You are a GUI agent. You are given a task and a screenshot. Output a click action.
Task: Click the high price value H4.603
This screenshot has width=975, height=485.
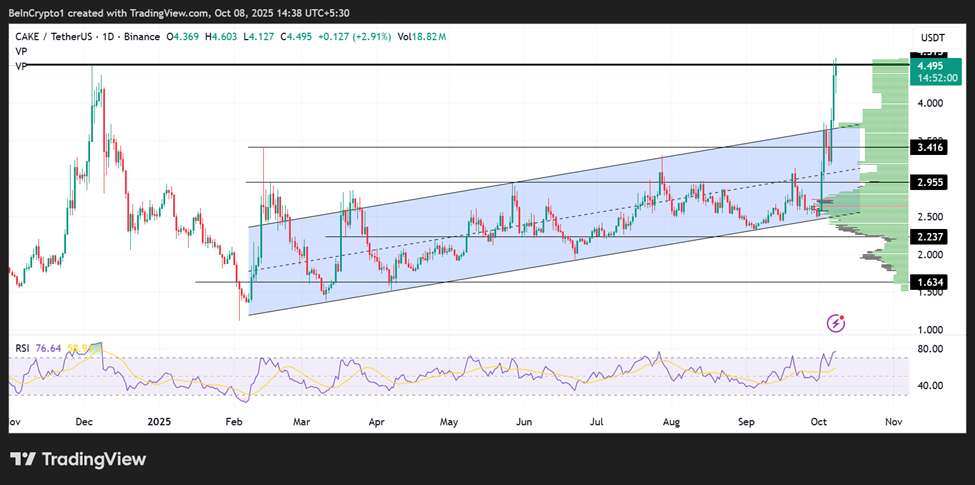220,37
